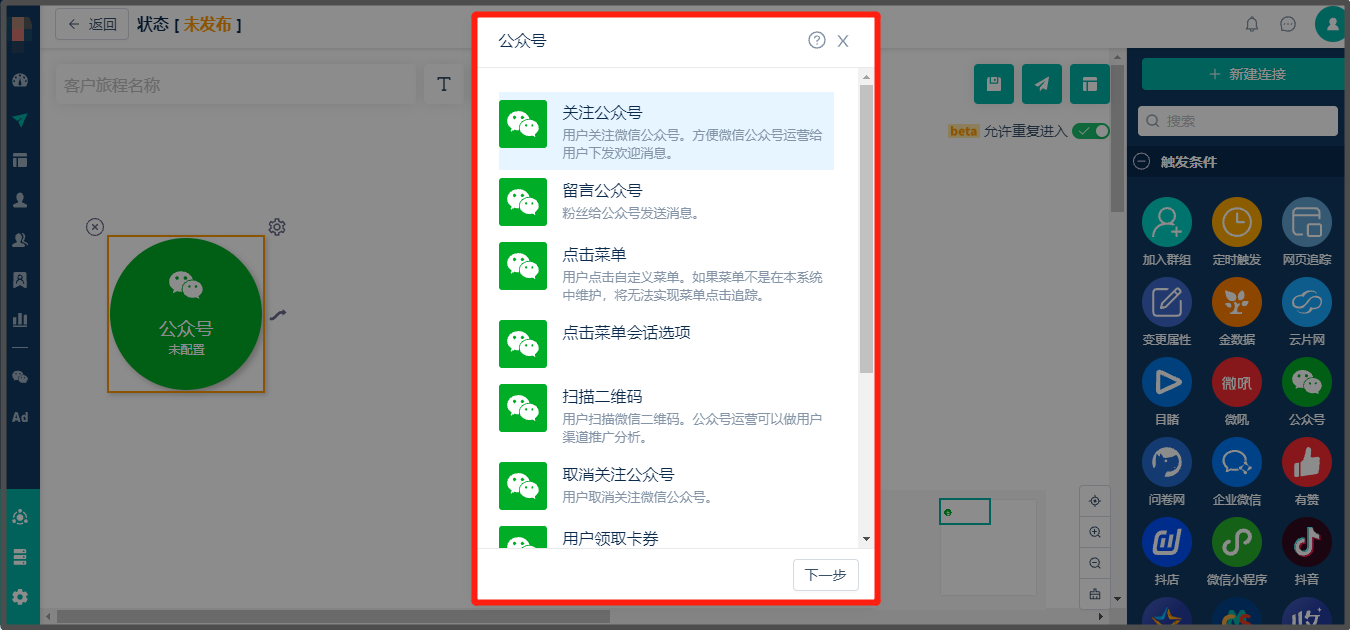Toggle the 允许重复进入 switch
This screenshot has width=1350, height=630.
point(1089,130)
